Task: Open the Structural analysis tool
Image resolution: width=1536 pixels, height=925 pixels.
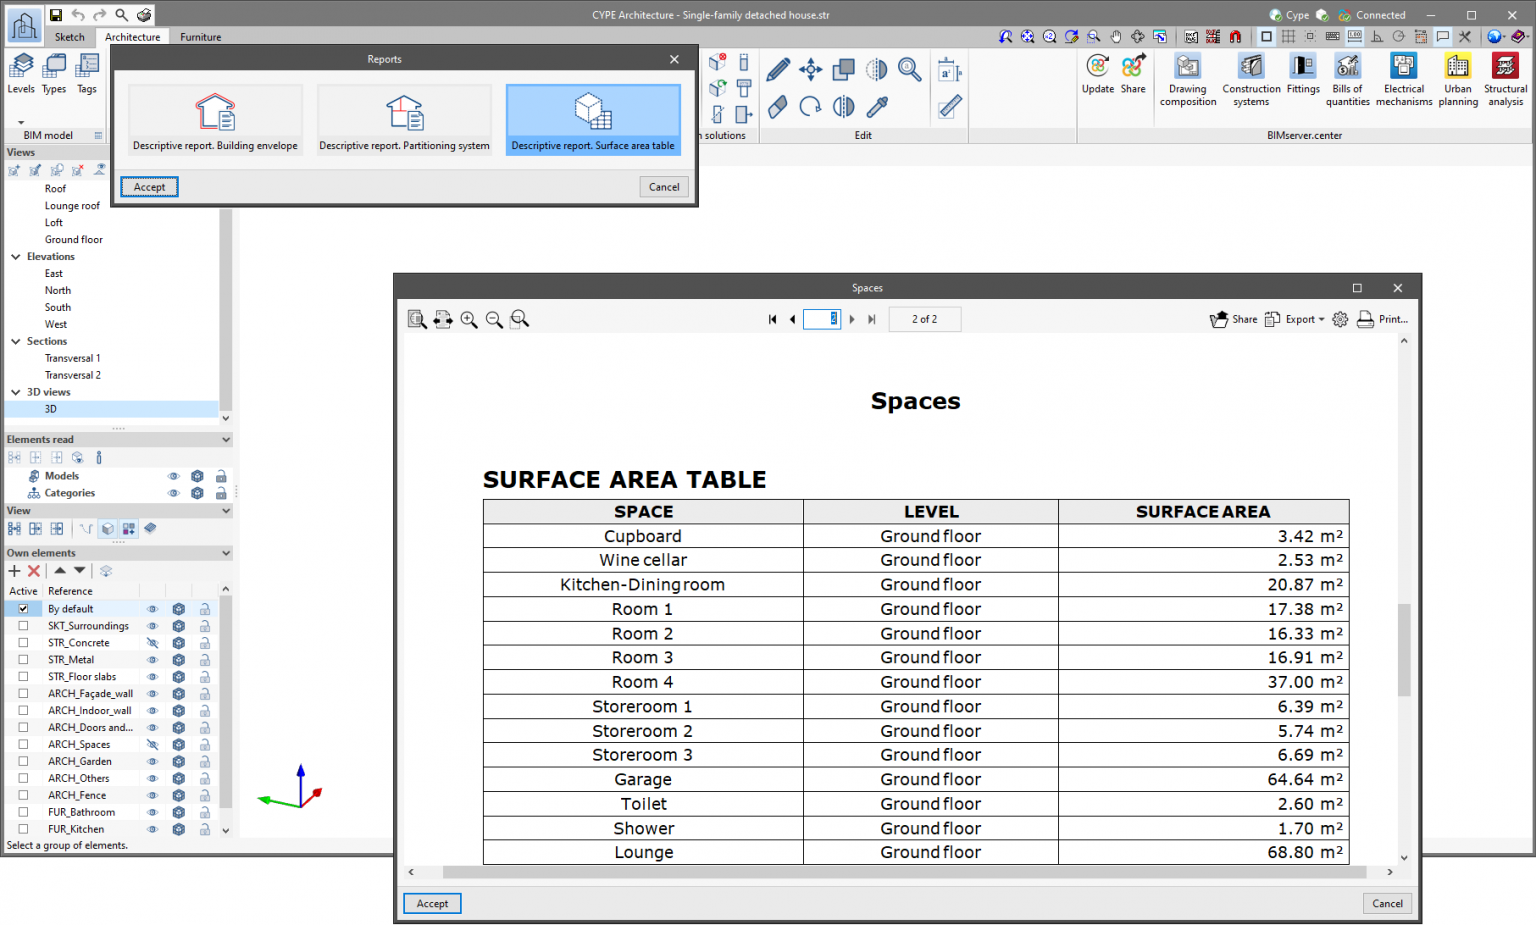Action: pyautogui.click(x=1505, y=78)
